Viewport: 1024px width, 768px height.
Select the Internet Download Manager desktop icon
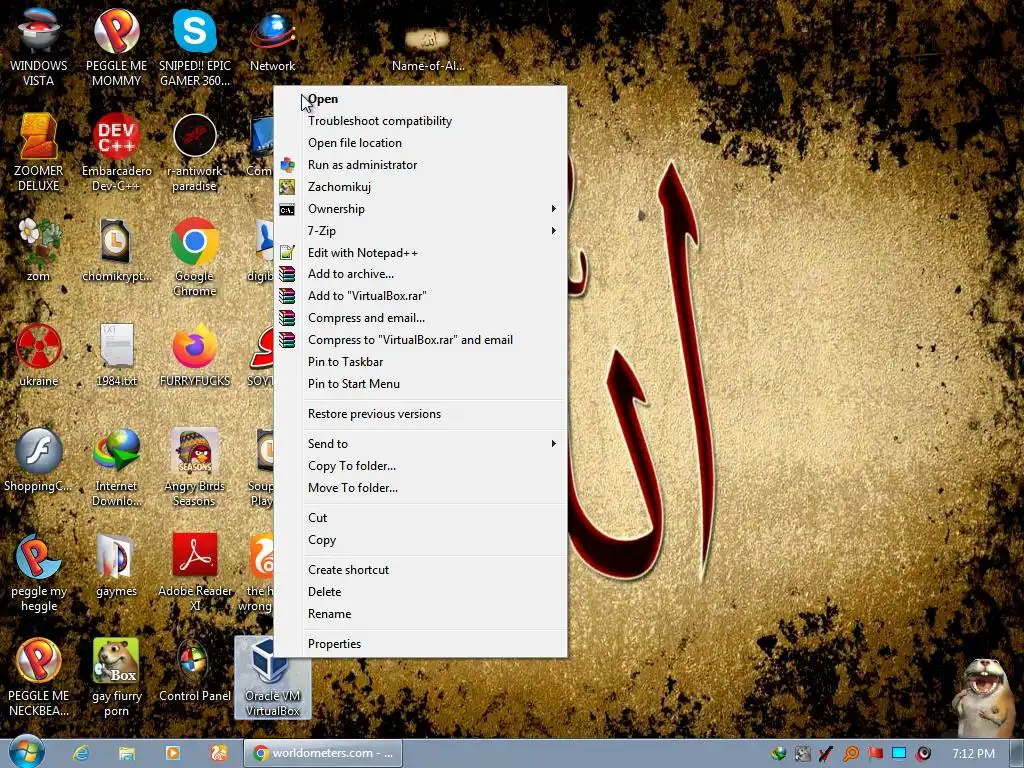(x=116, y=466)
